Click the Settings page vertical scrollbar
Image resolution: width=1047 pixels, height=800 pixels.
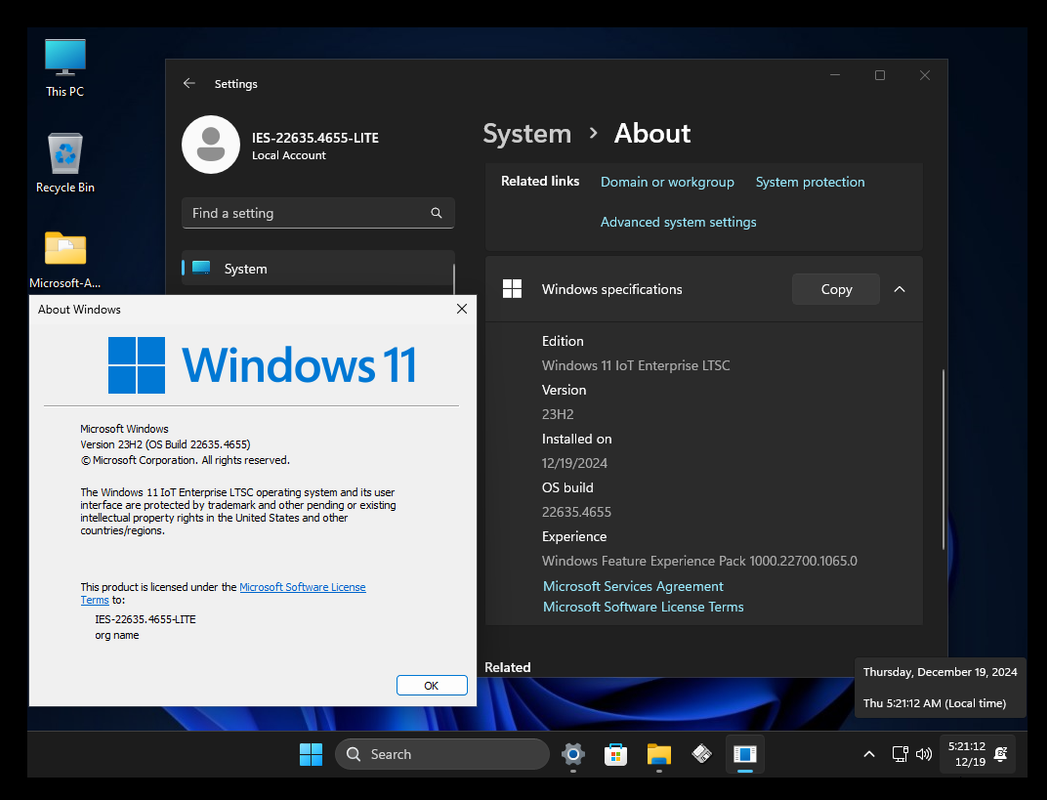[x=943, y=459]
